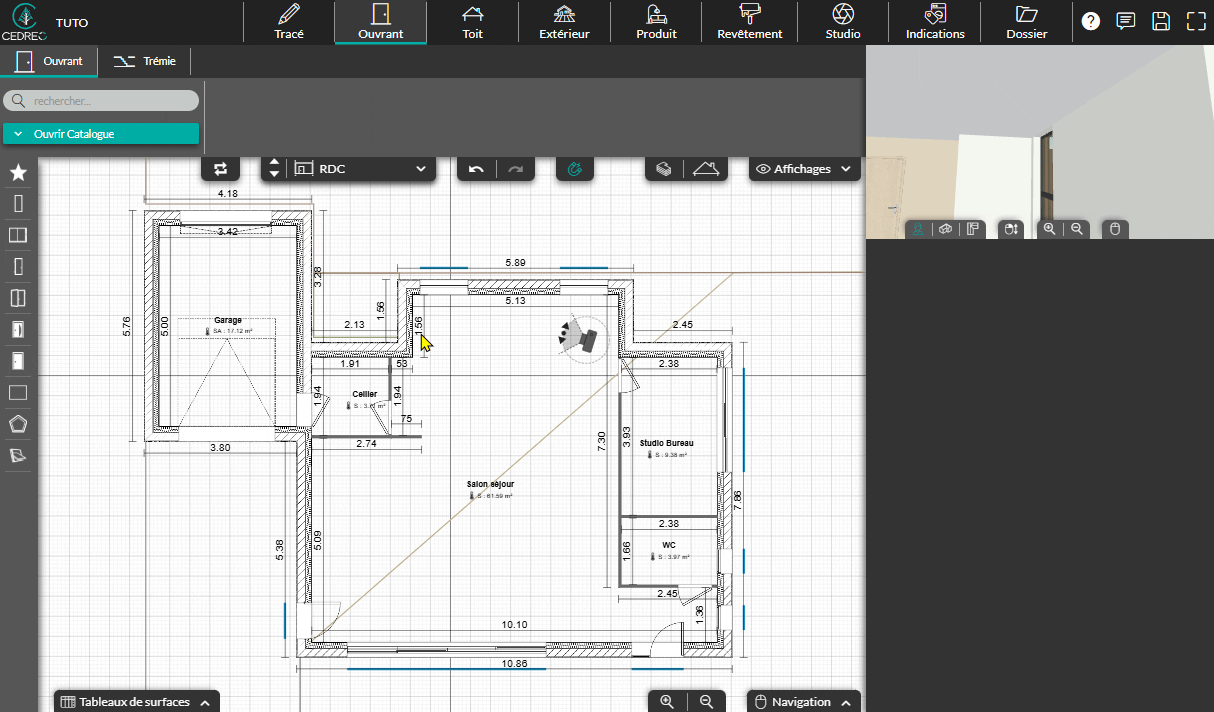This screenshot has width=1214, height=712.
Task: Open the Toit menu tab
Action: 473,22
